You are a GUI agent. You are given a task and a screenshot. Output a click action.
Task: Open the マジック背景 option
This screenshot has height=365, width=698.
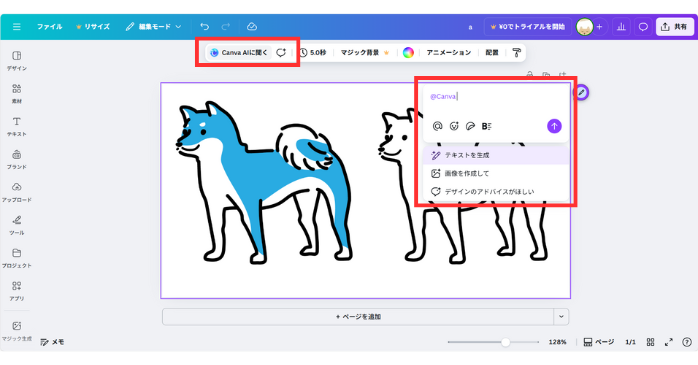(365, 53)
